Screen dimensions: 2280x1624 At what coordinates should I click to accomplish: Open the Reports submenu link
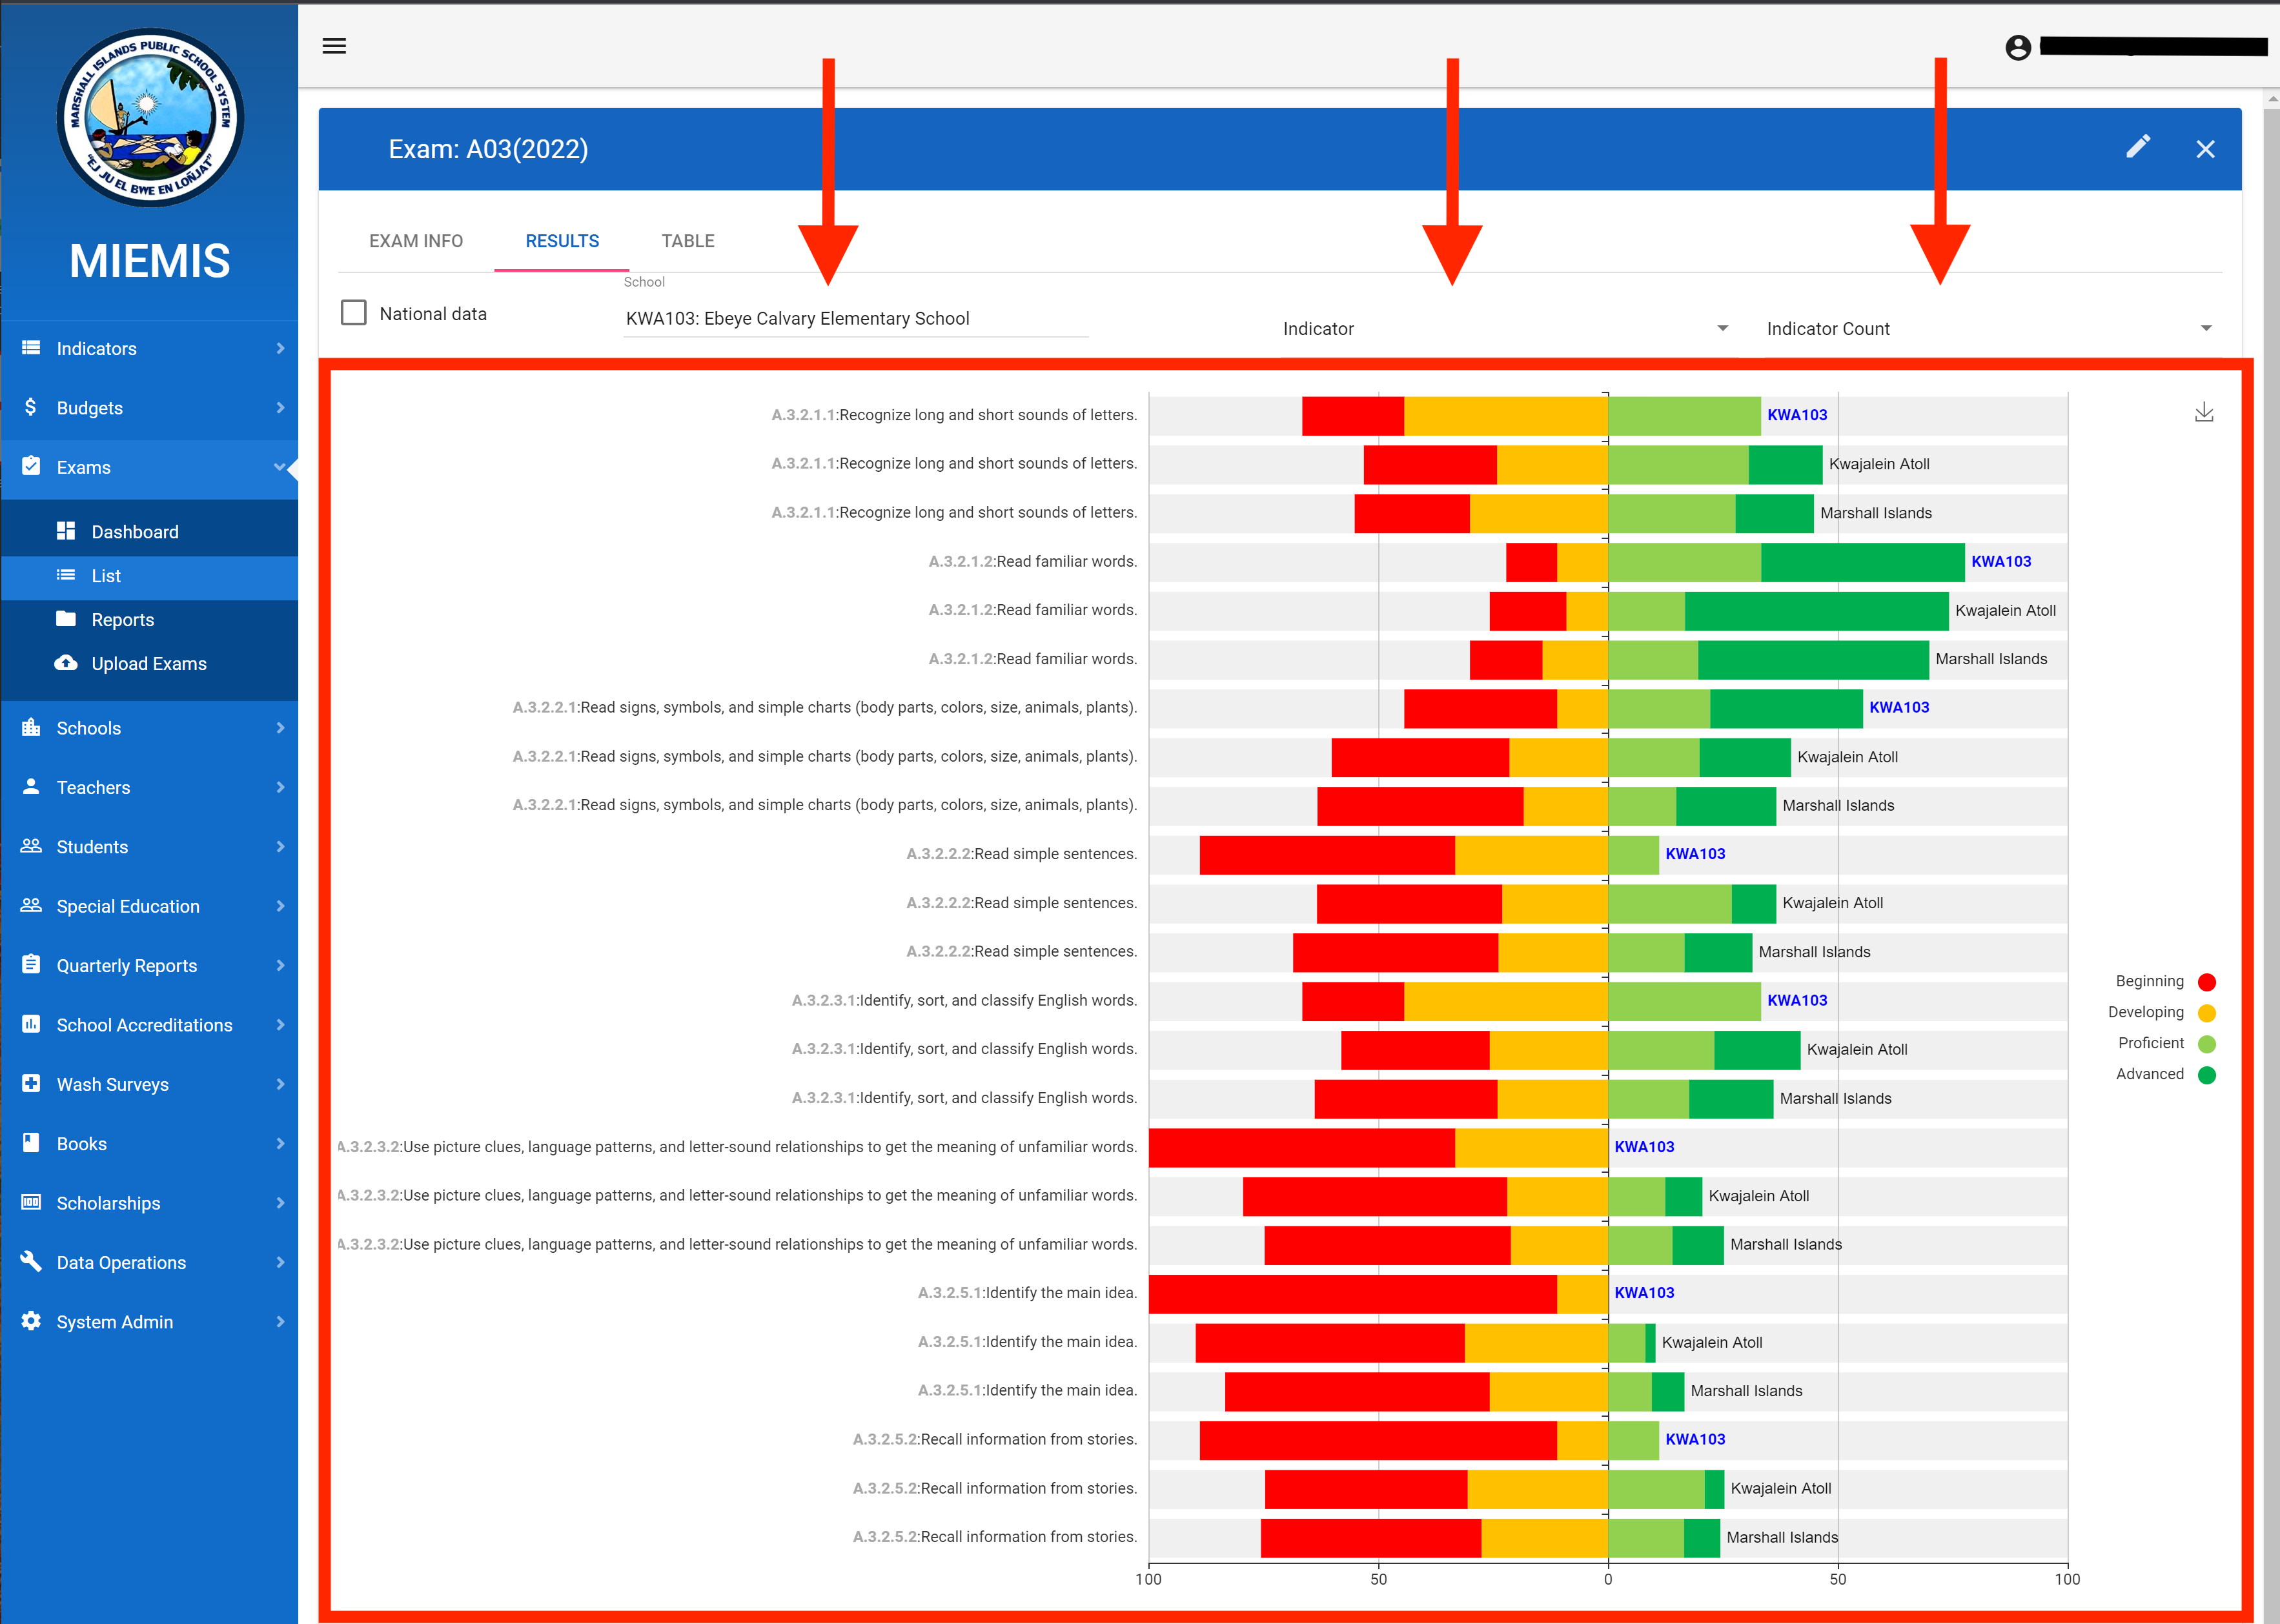coord(123,620)
